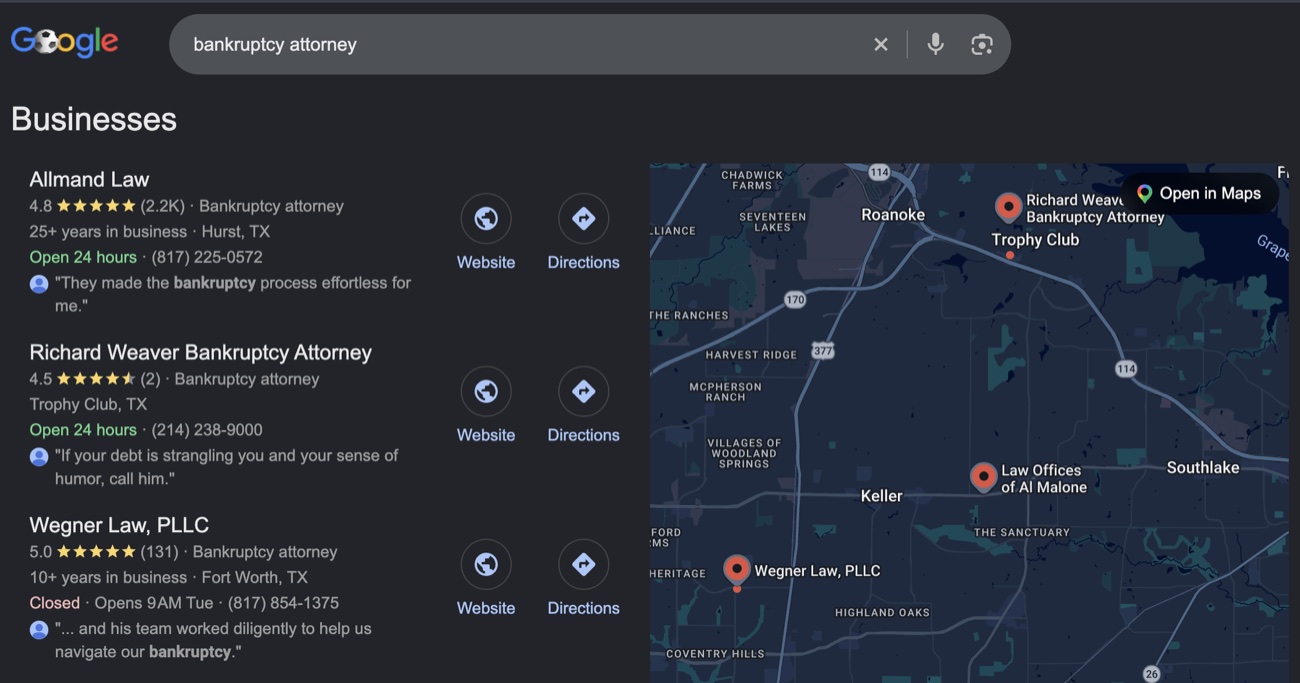Click Wegner Law phone (817) 854-1375
Image resolution: width=1300 pixels, height=683 pixels.
(x=283, y=603)
